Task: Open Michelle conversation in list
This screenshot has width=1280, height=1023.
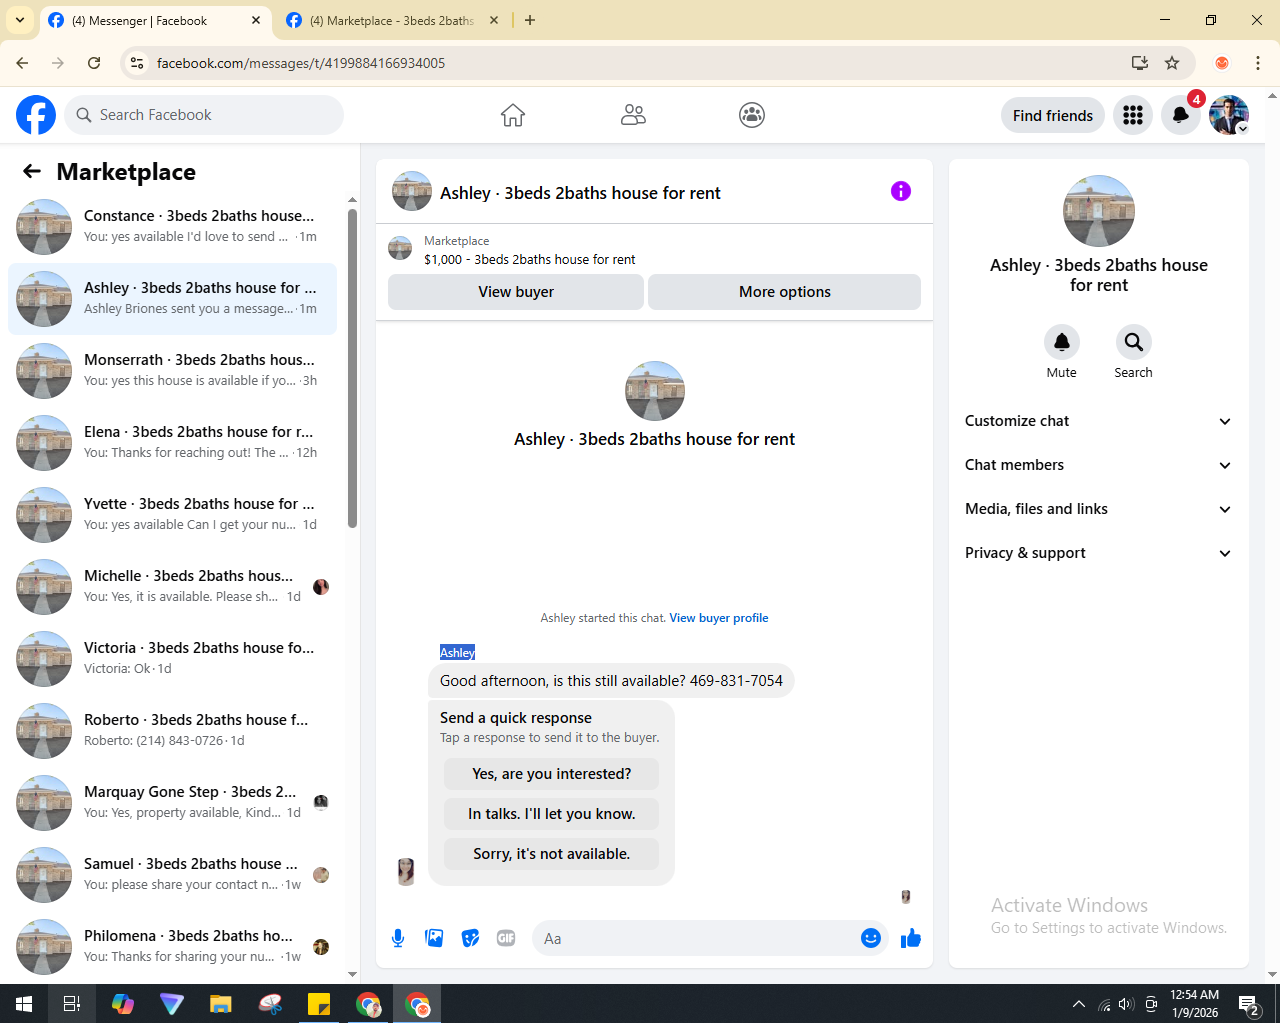Action: (172, 587)
